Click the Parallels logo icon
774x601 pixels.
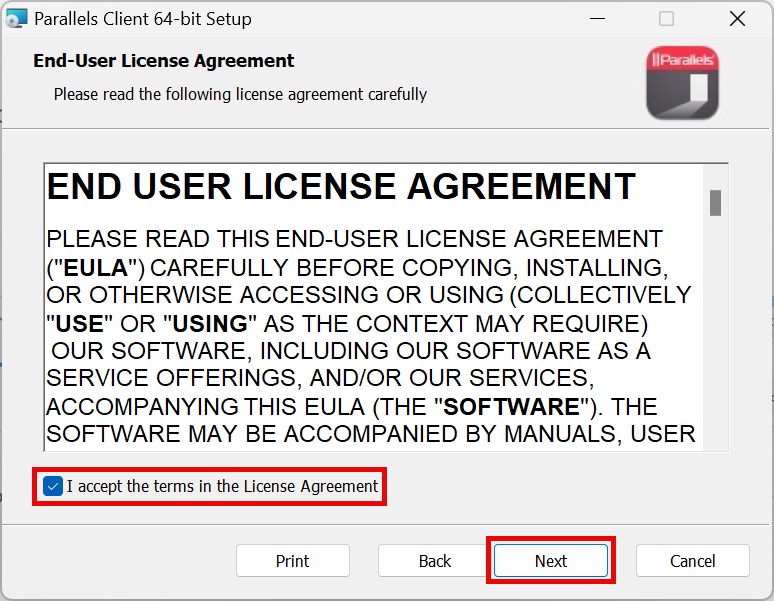pyautogui.click(x=682, y=82)
